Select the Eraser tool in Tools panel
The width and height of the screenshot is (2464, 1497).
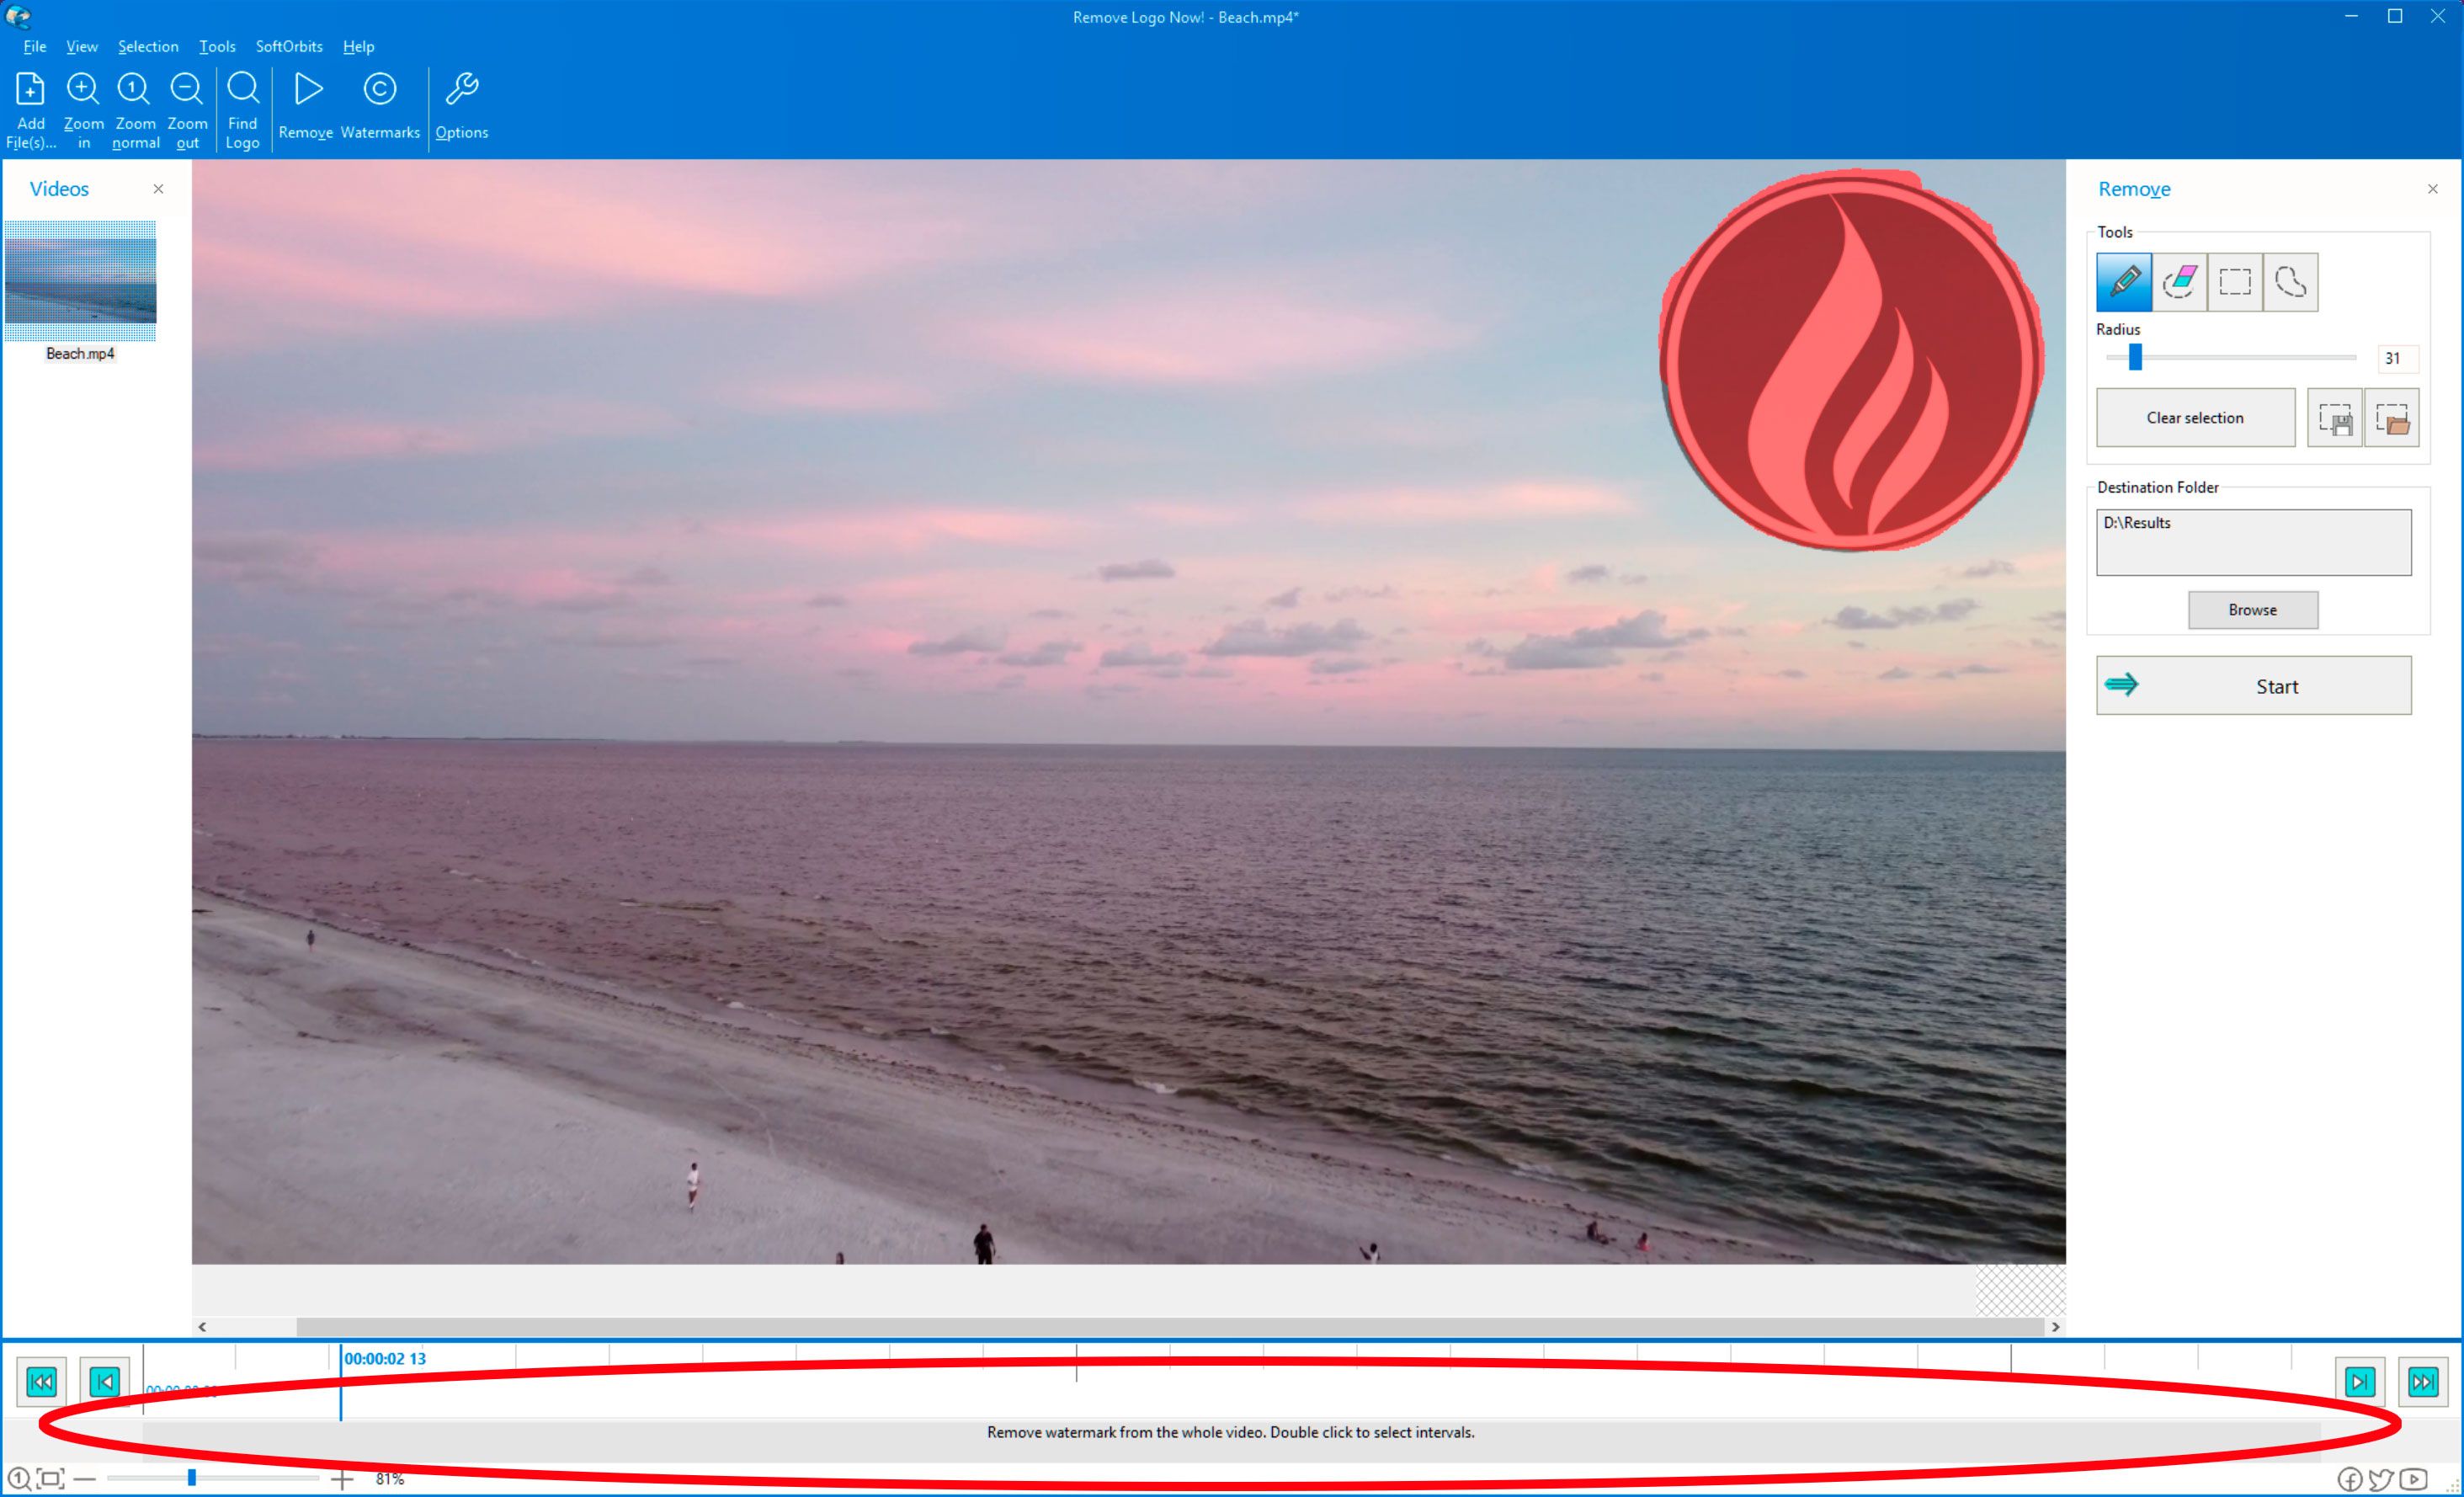tap(2179, 282)
